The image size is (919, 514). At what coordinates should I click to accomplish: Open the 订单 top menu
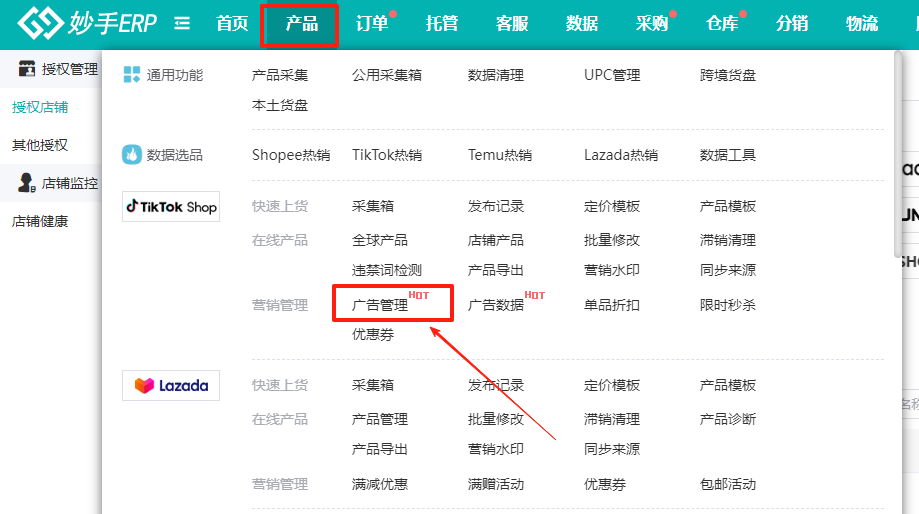tap(372, 23)
